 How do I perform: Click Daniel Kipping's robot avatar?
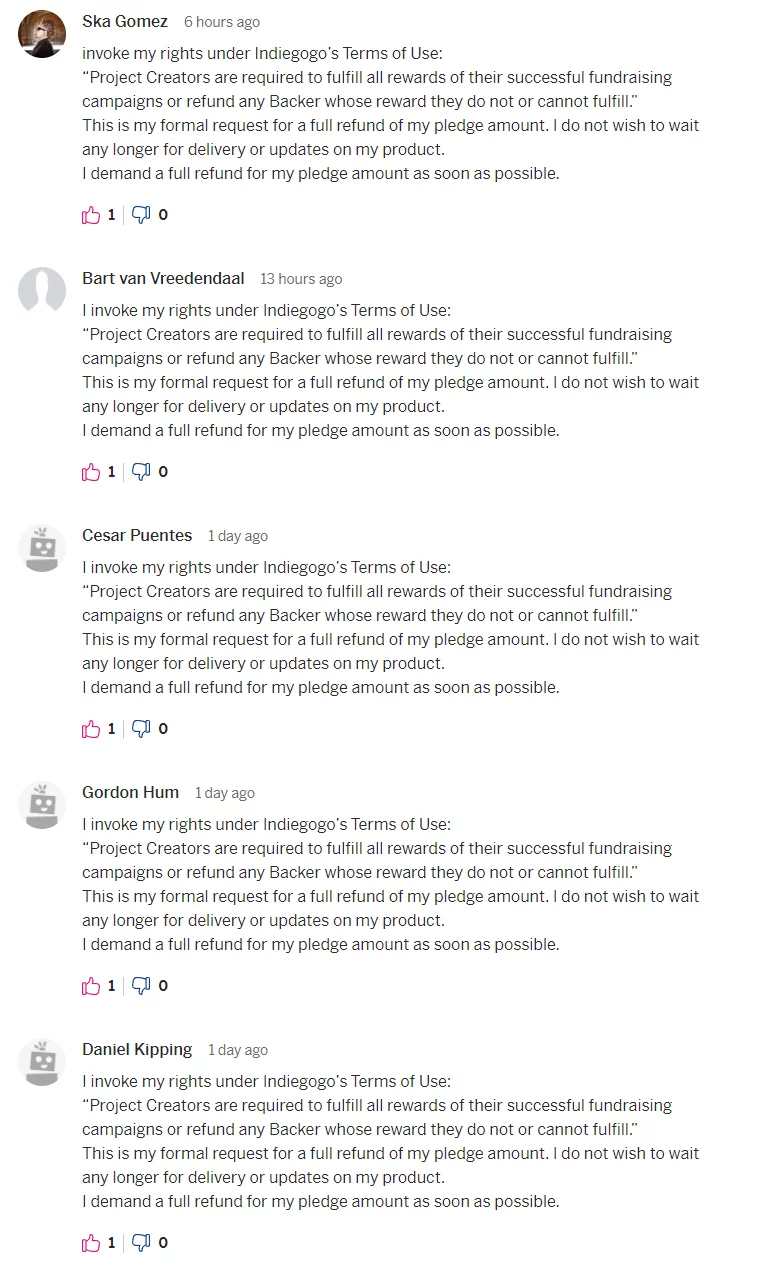pos(42,1062)
